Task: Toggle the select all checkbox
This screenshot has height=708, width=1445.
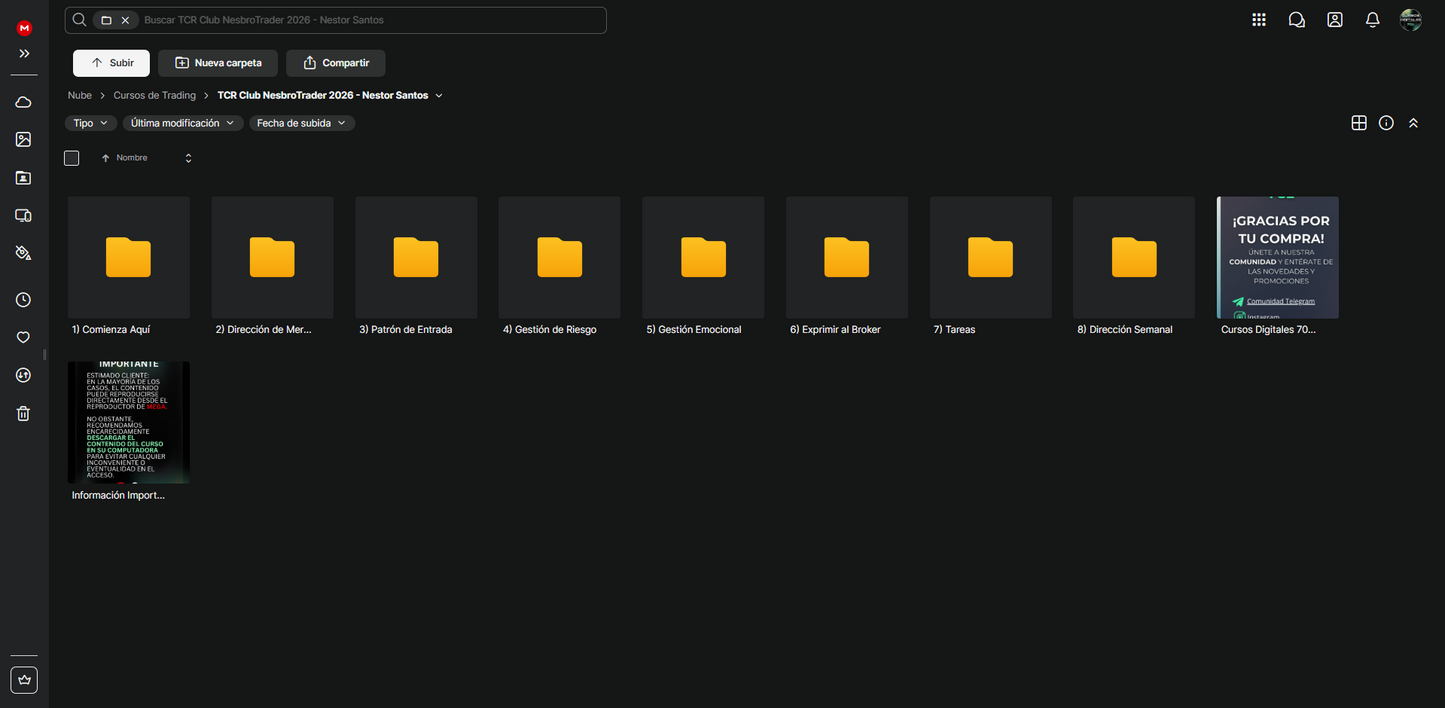Action: (x=72, y=158)
